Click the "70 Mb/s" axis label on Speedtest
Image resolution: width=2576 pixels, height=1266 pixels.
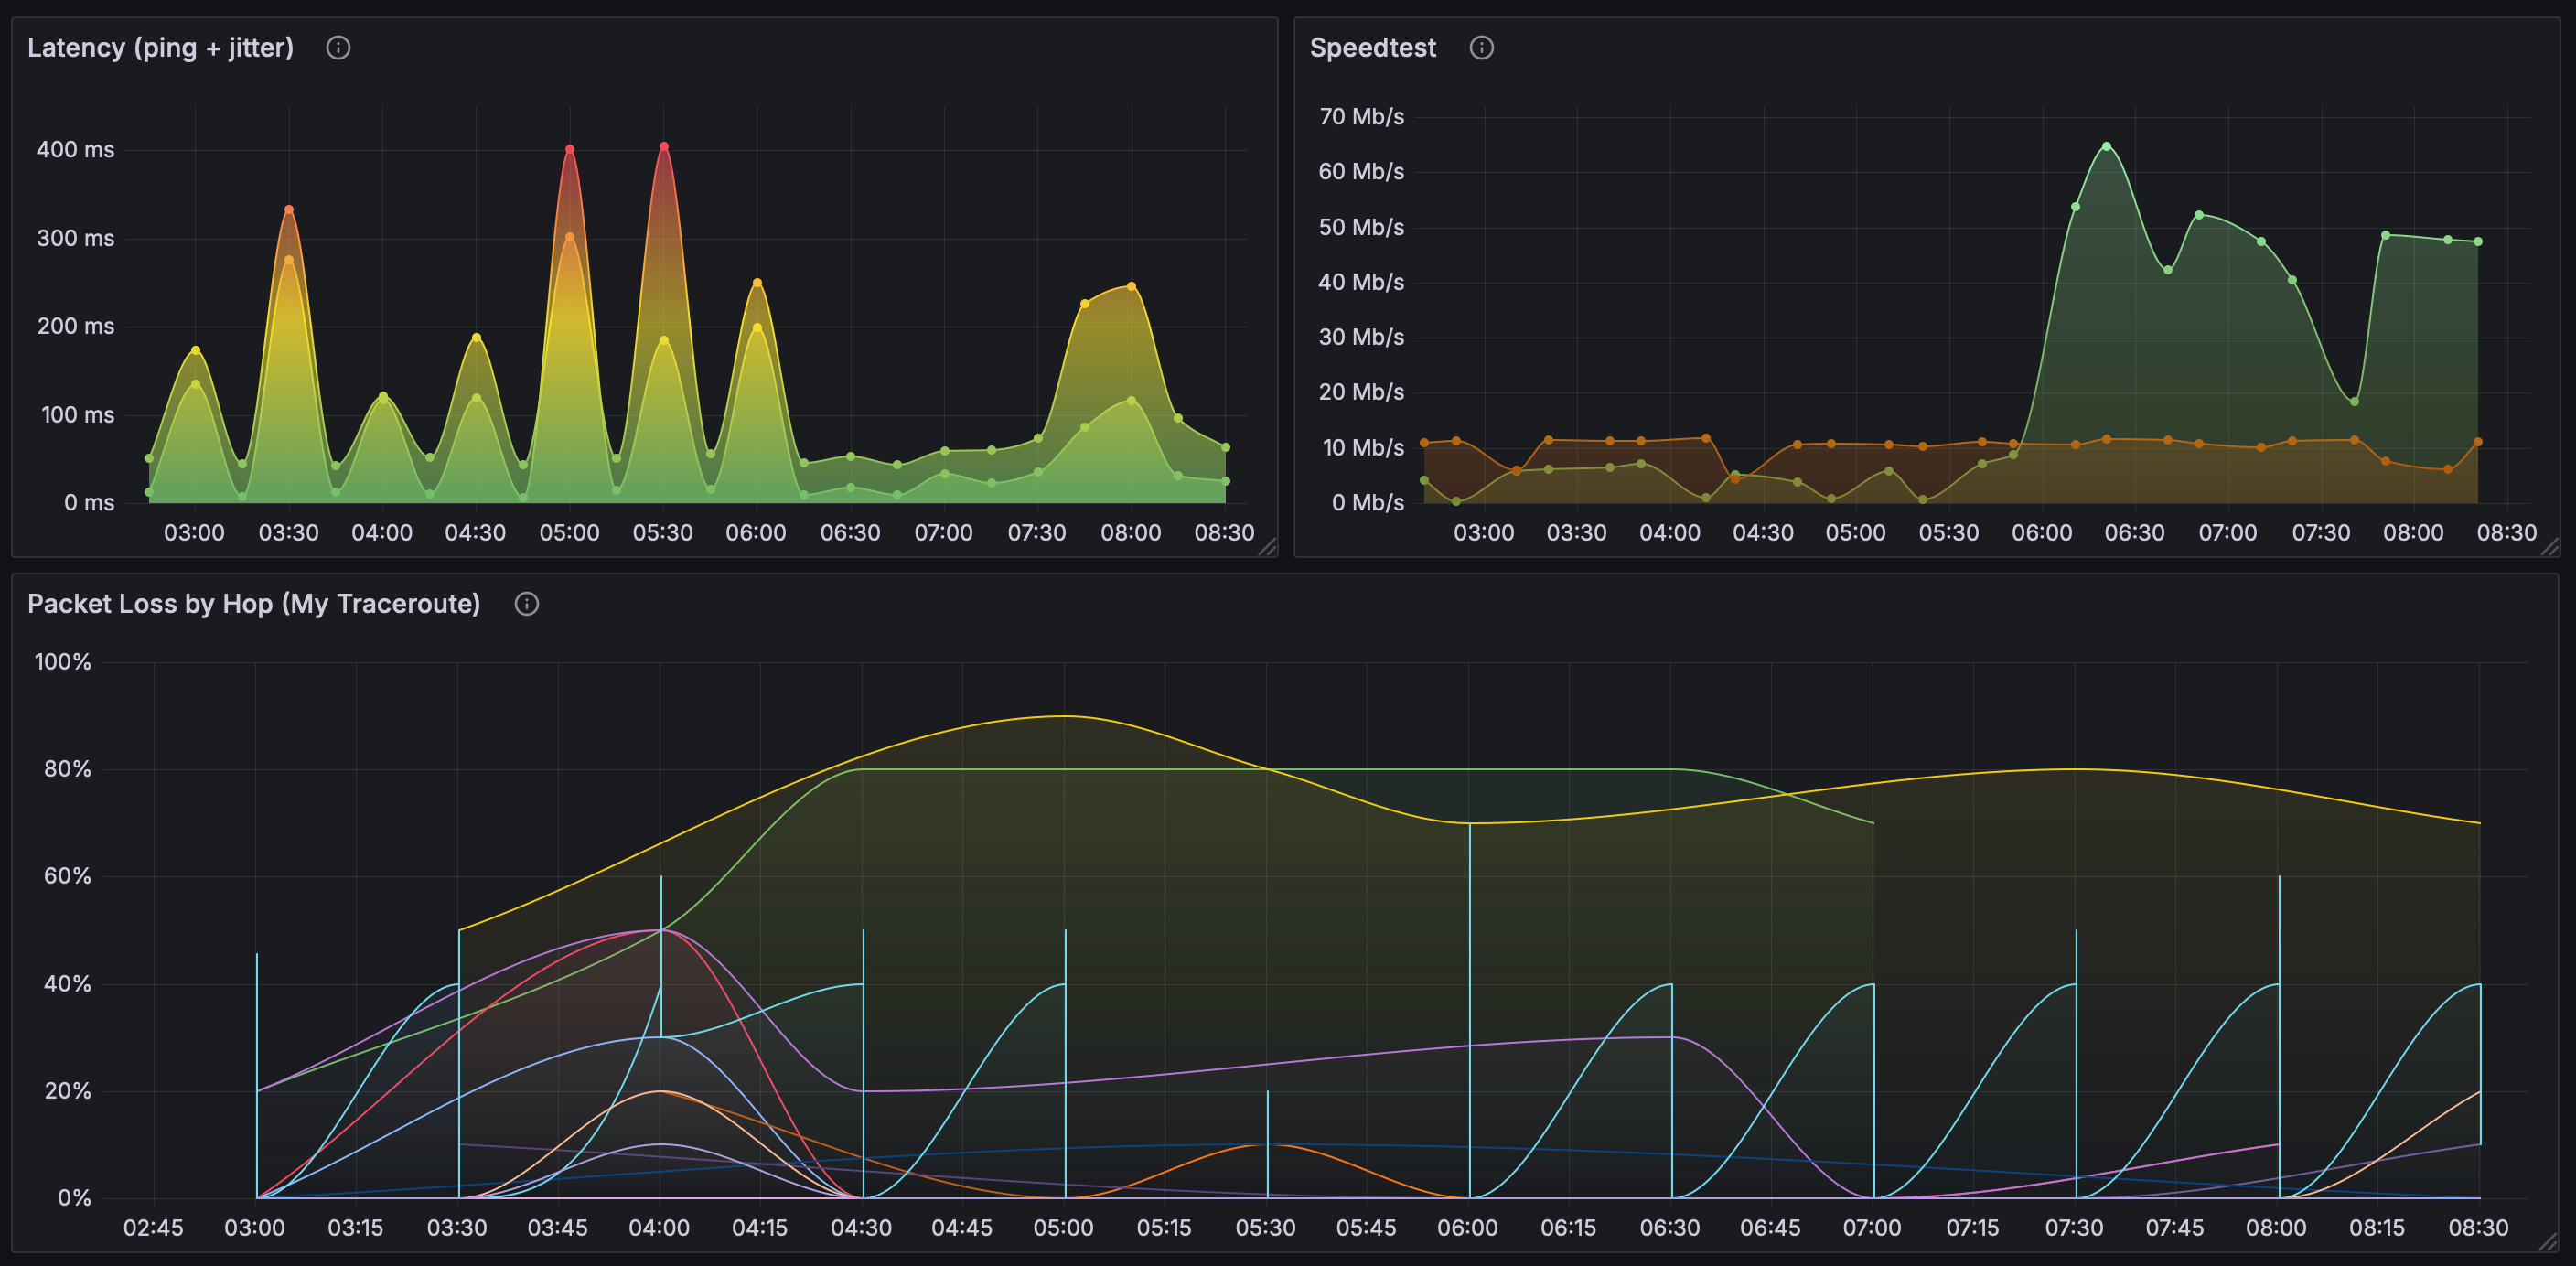(1362, 116)
